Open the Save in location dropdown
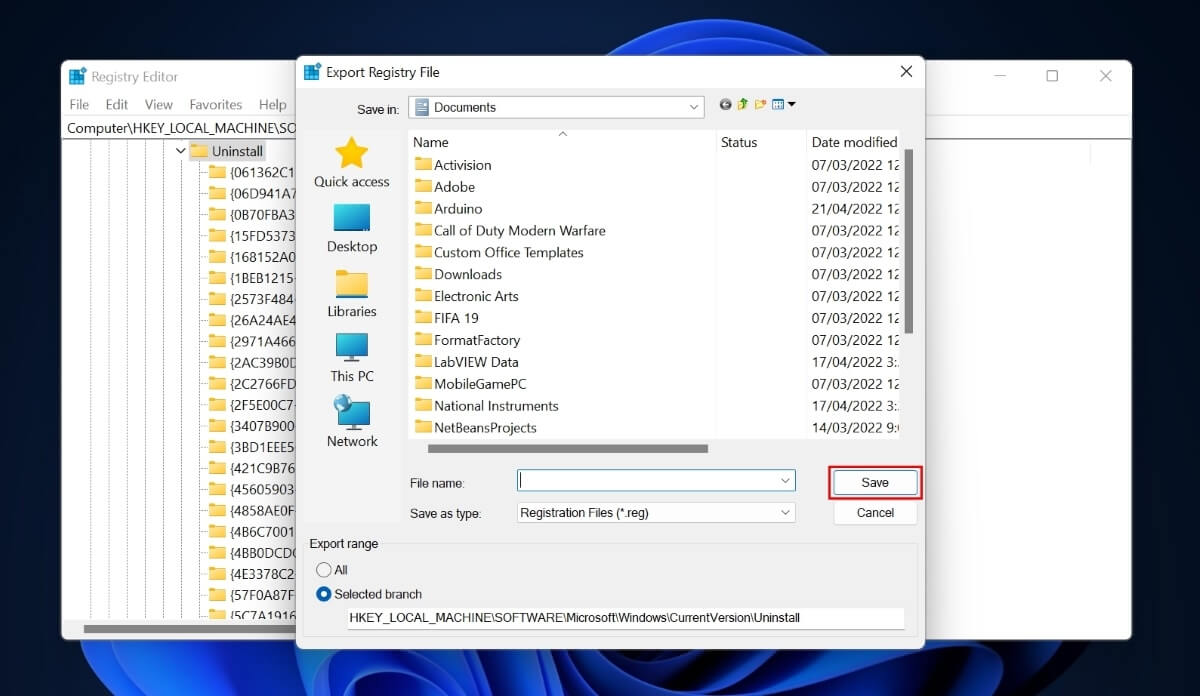This screenshot has height=696, width=1200. pyautogui.click(x=692, y=107)
